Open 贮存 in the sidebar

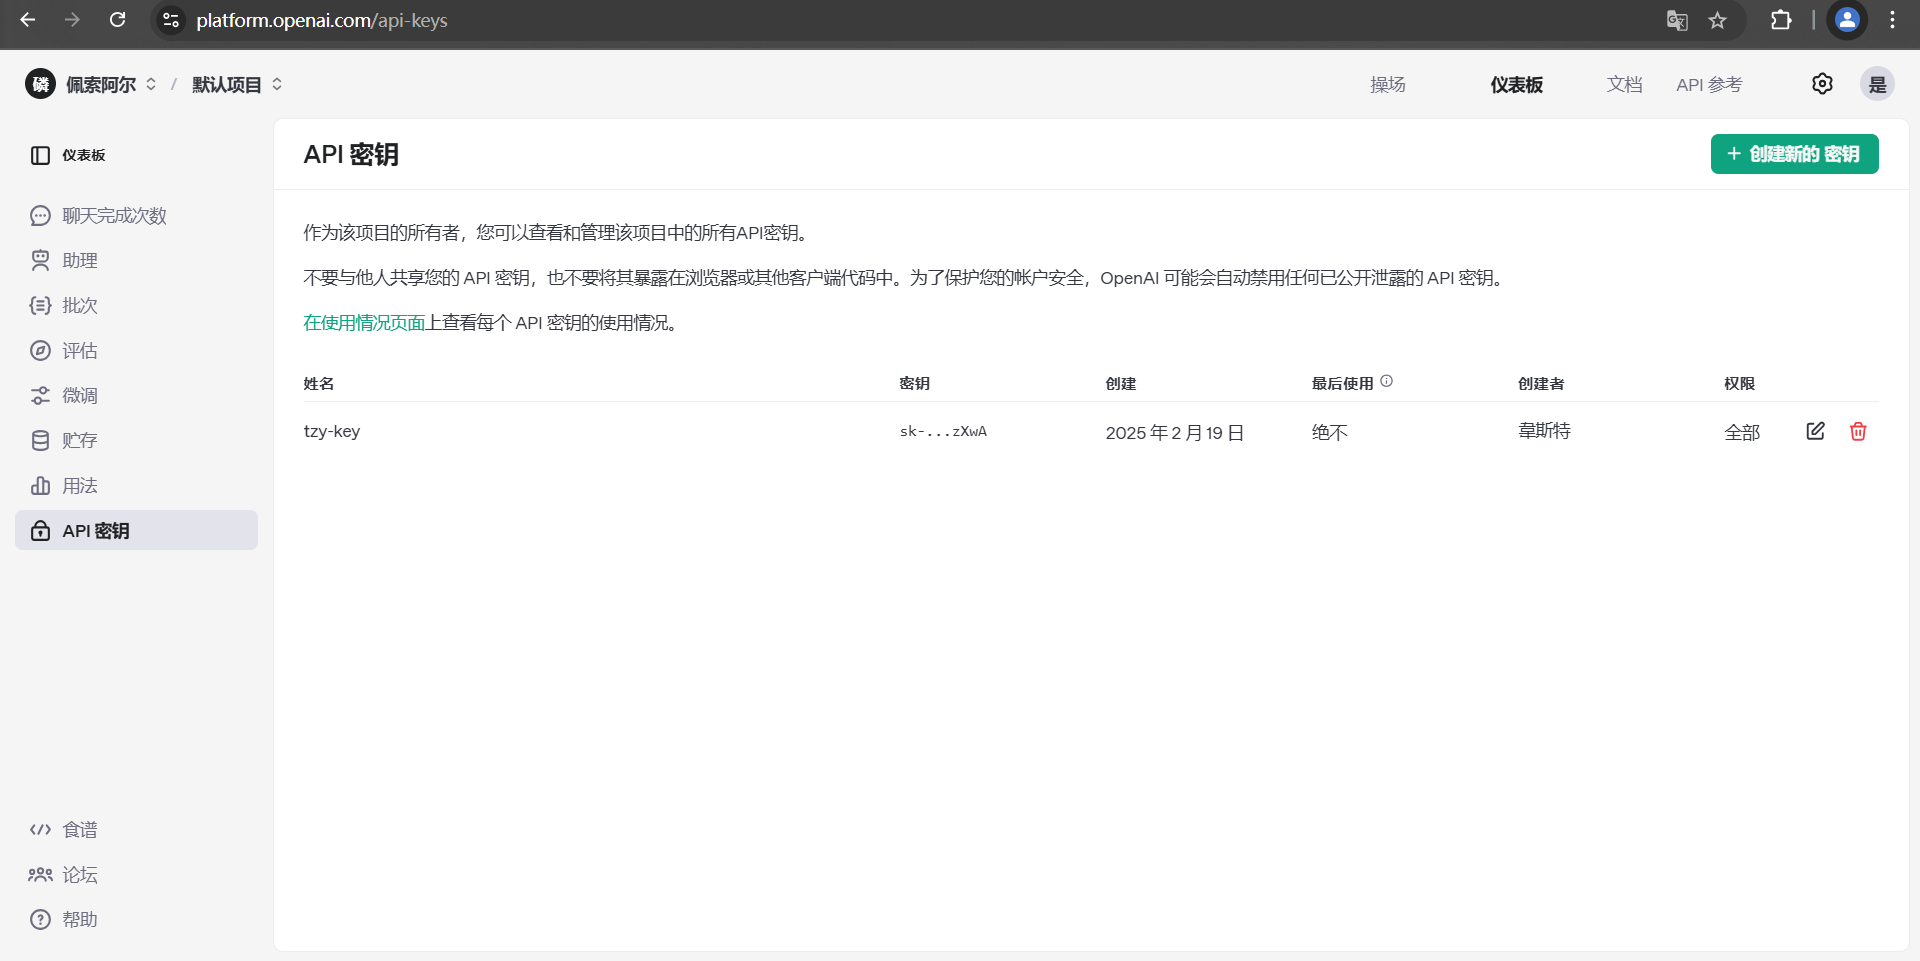(137, 441)
